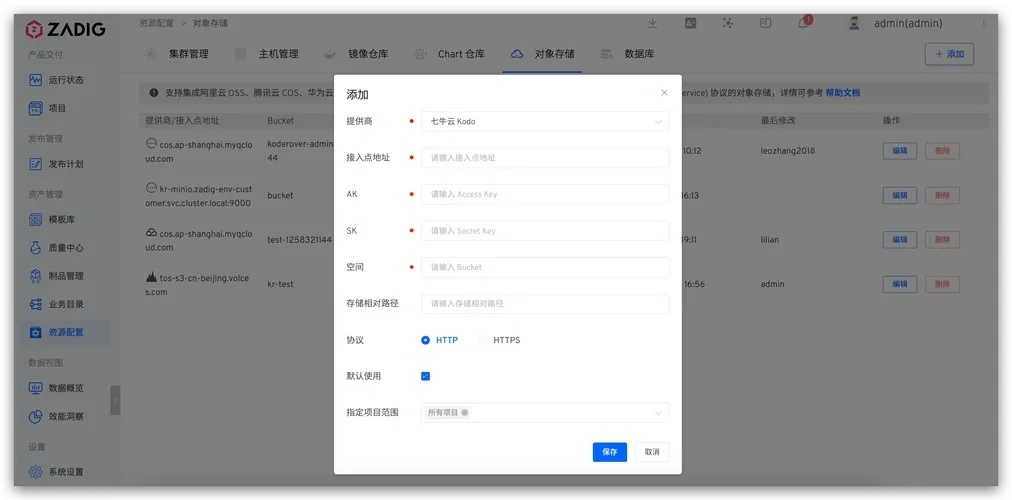
Task: Focus the SK Secret Key input field
Action: click(545, 231)
